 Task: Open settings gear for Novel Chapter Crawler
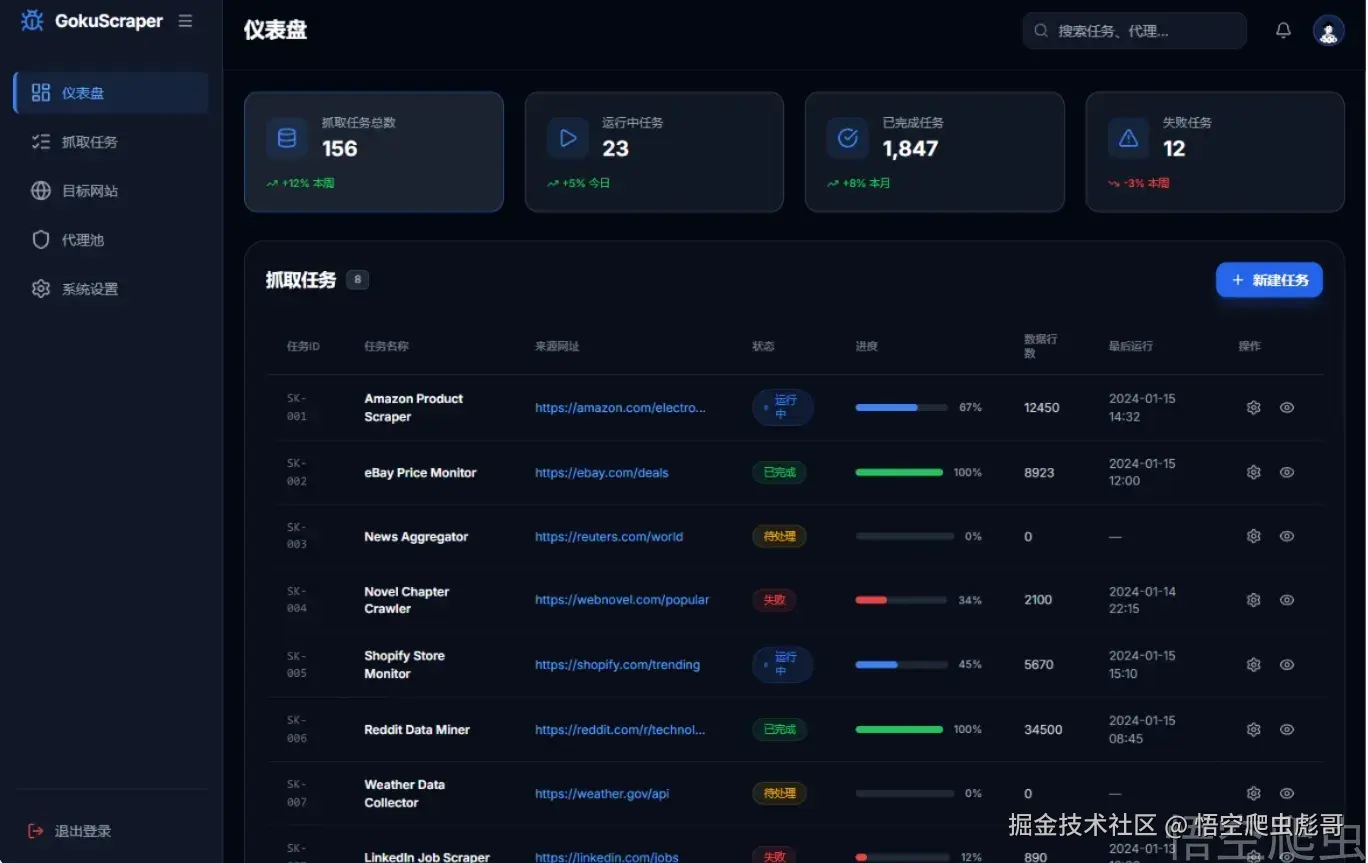click(1253, 600)
